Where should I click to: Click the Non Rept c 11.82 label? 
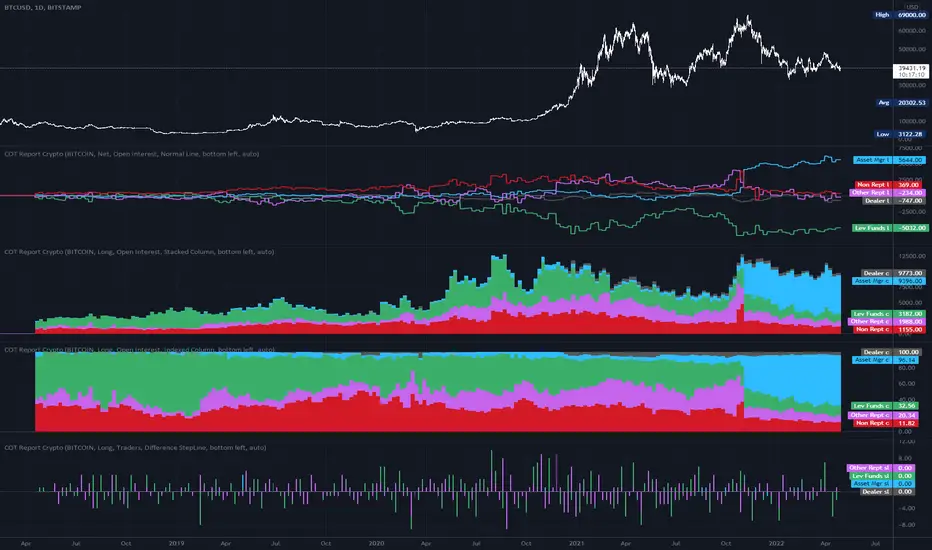click(887, 423)
